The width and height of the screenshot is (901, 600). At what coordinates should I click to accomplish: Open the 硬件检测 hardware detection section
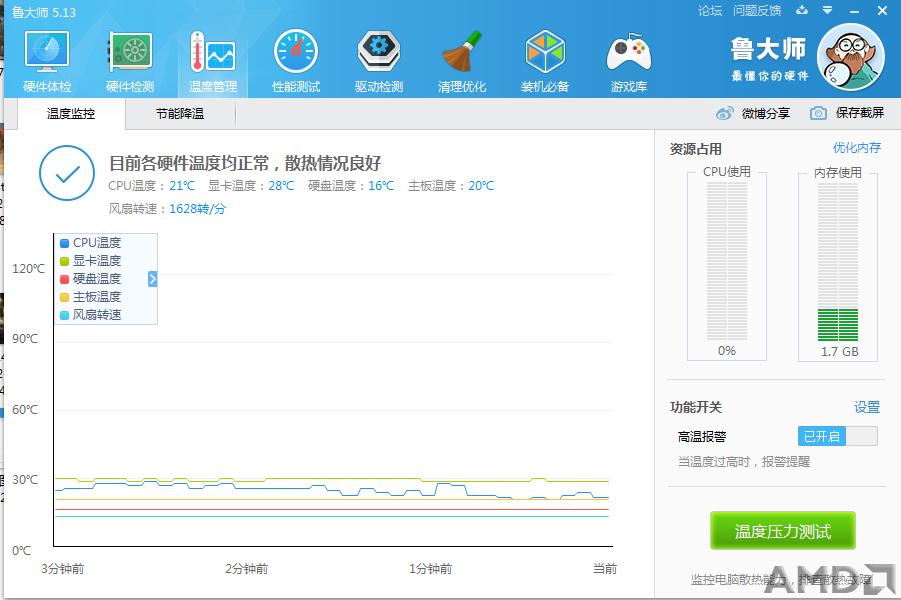coord(130,62)
